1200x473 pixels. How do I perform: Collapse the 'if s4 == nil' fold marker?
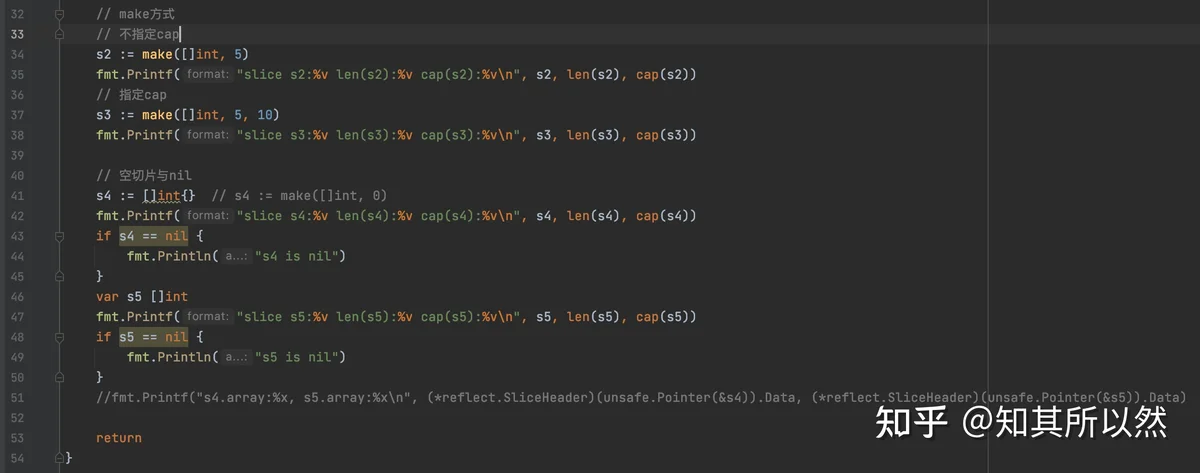(x=60, y=236)
